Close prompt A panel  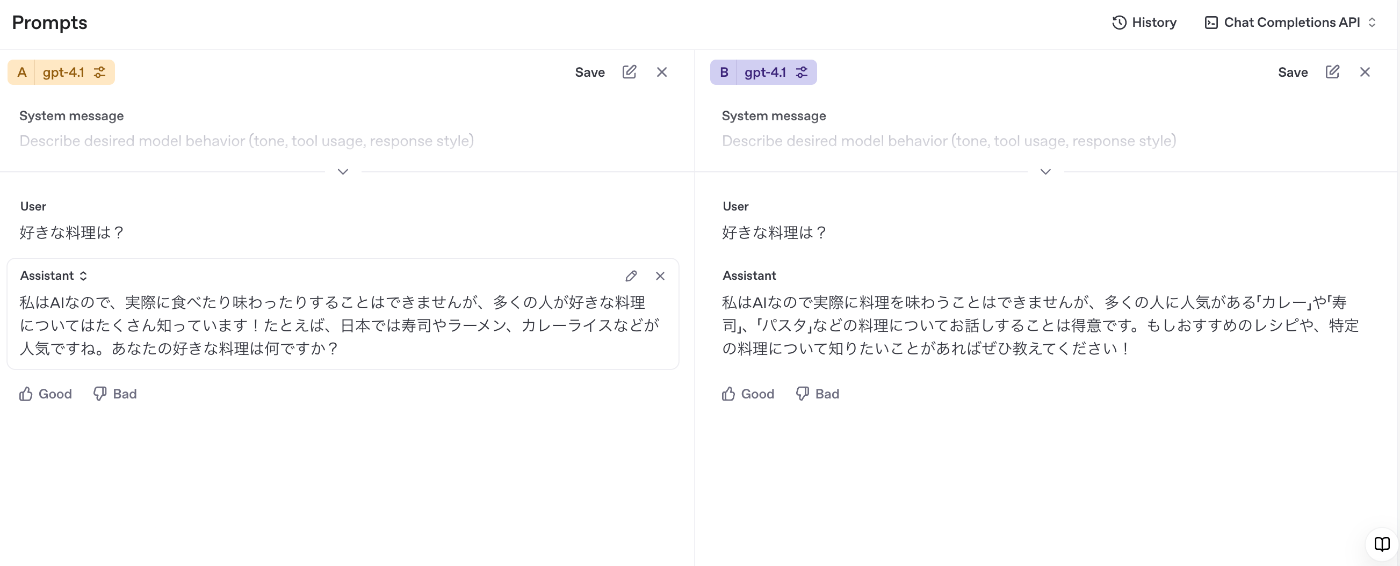click(x=662, y=72)
